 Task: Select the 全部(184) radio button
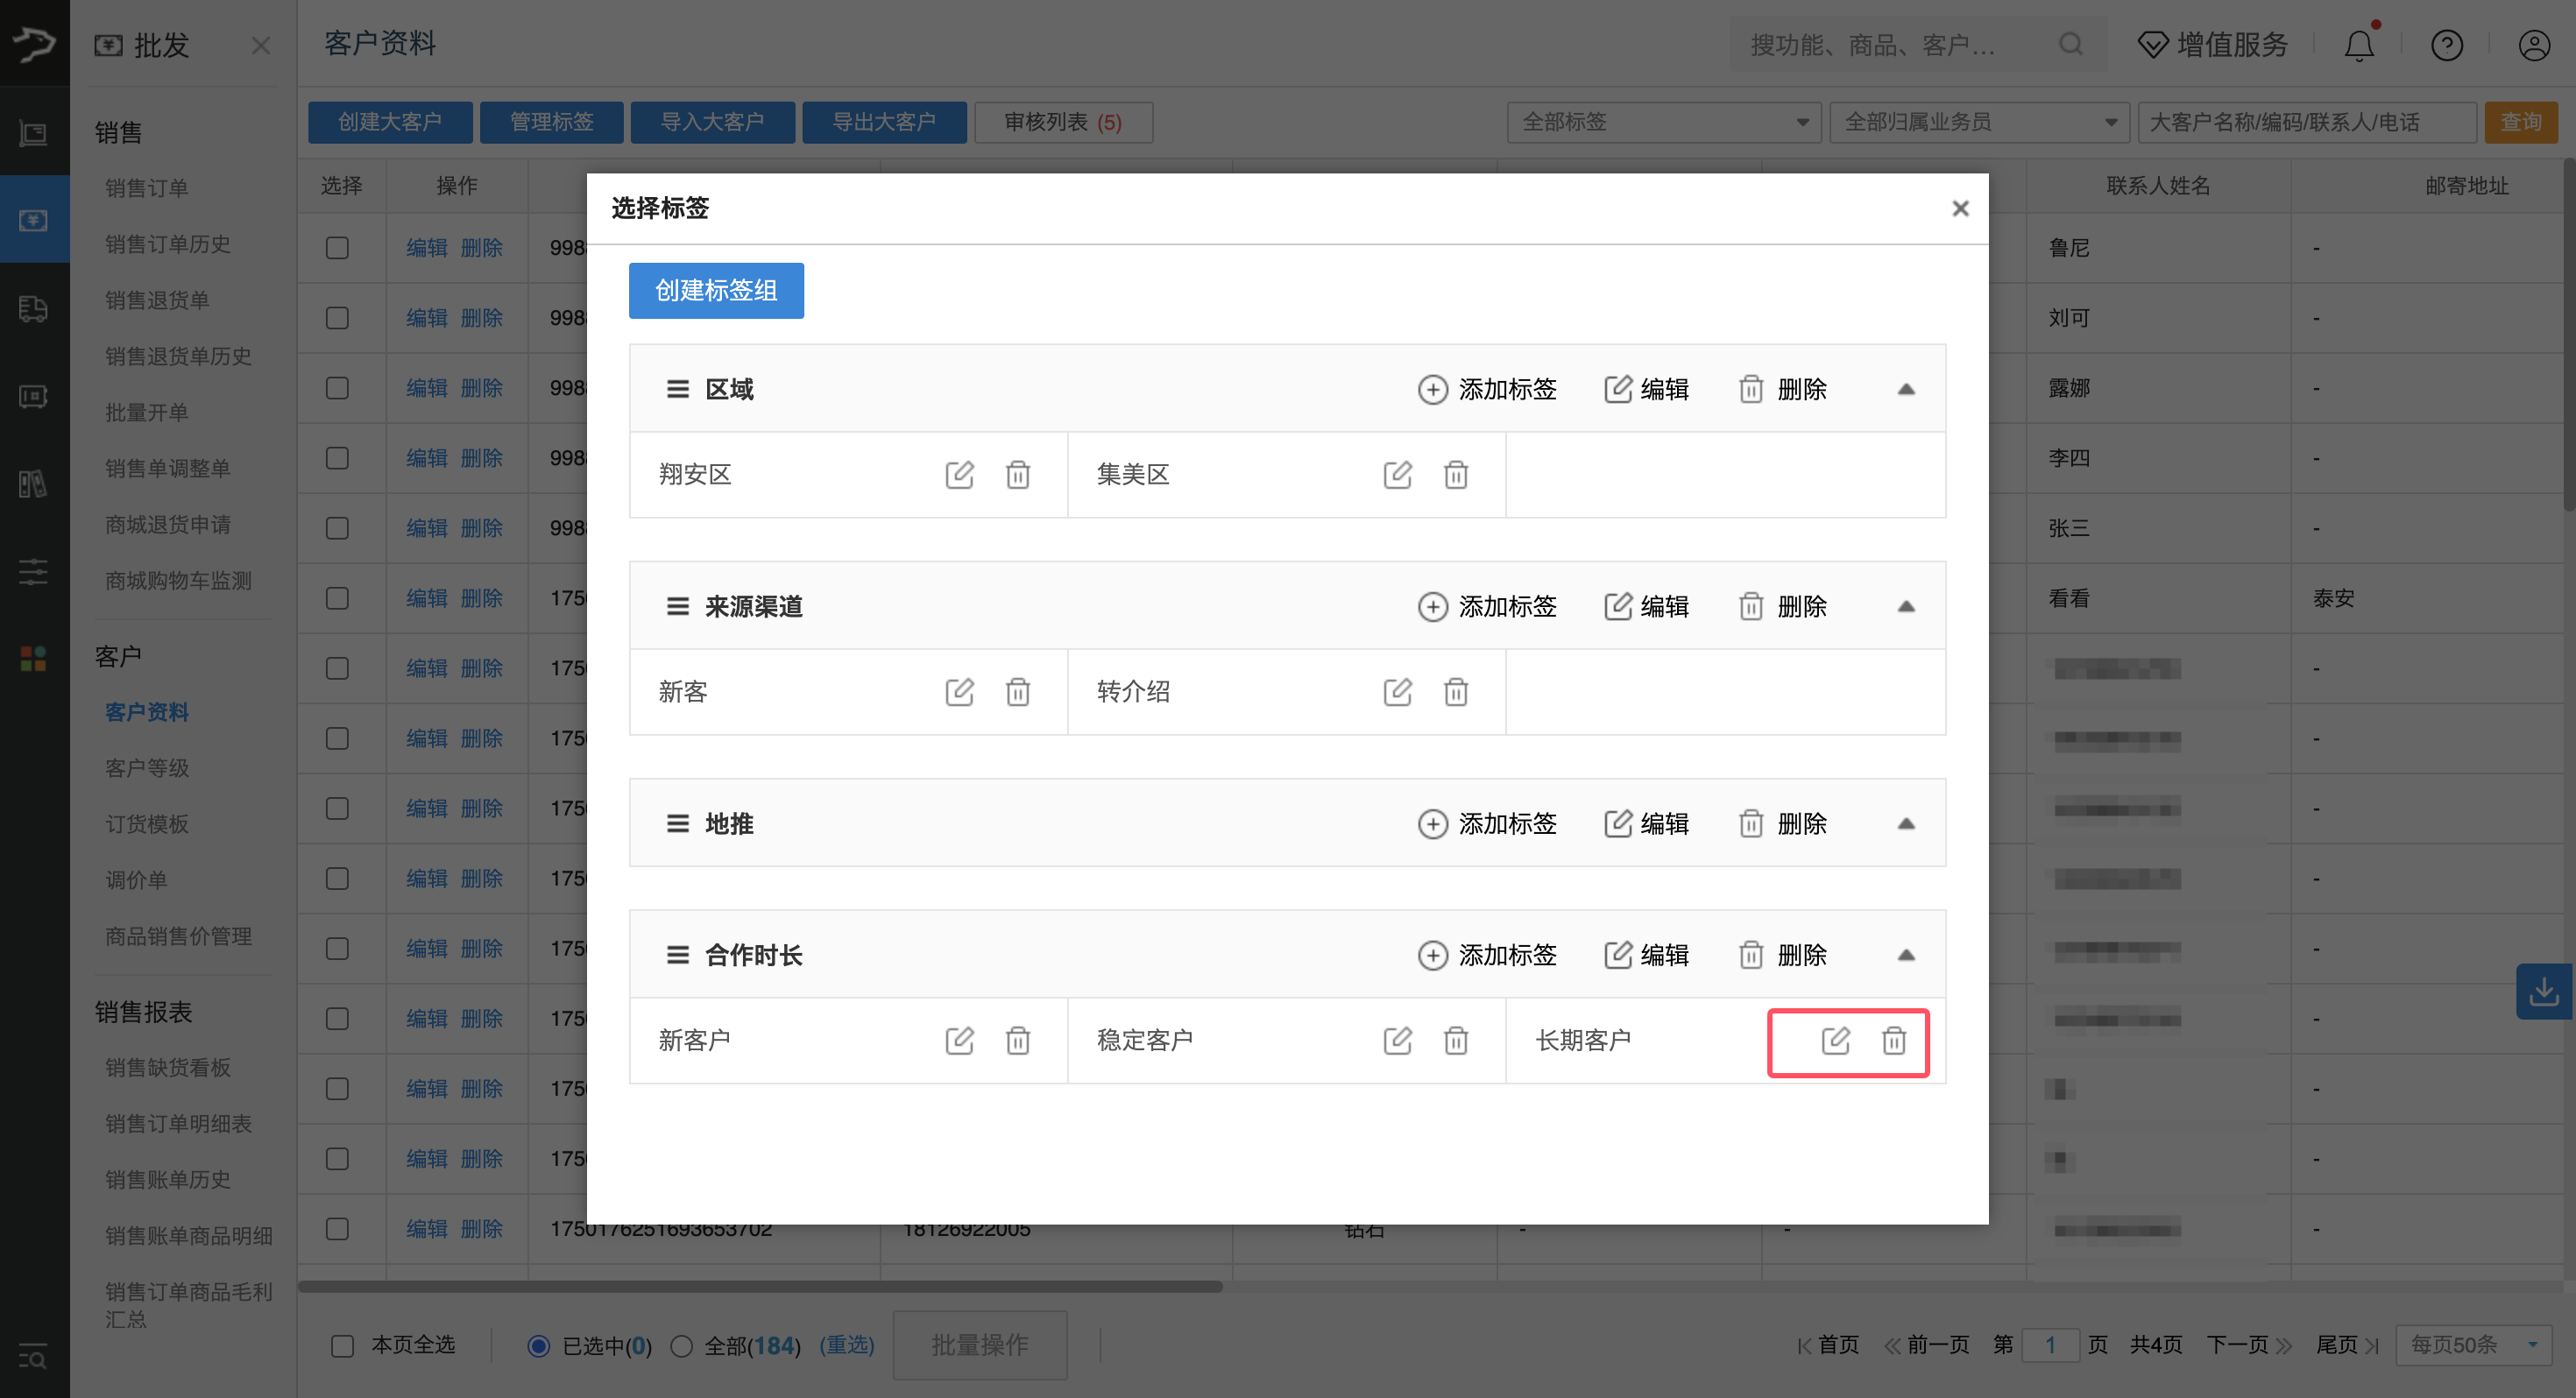[681, 1345]
